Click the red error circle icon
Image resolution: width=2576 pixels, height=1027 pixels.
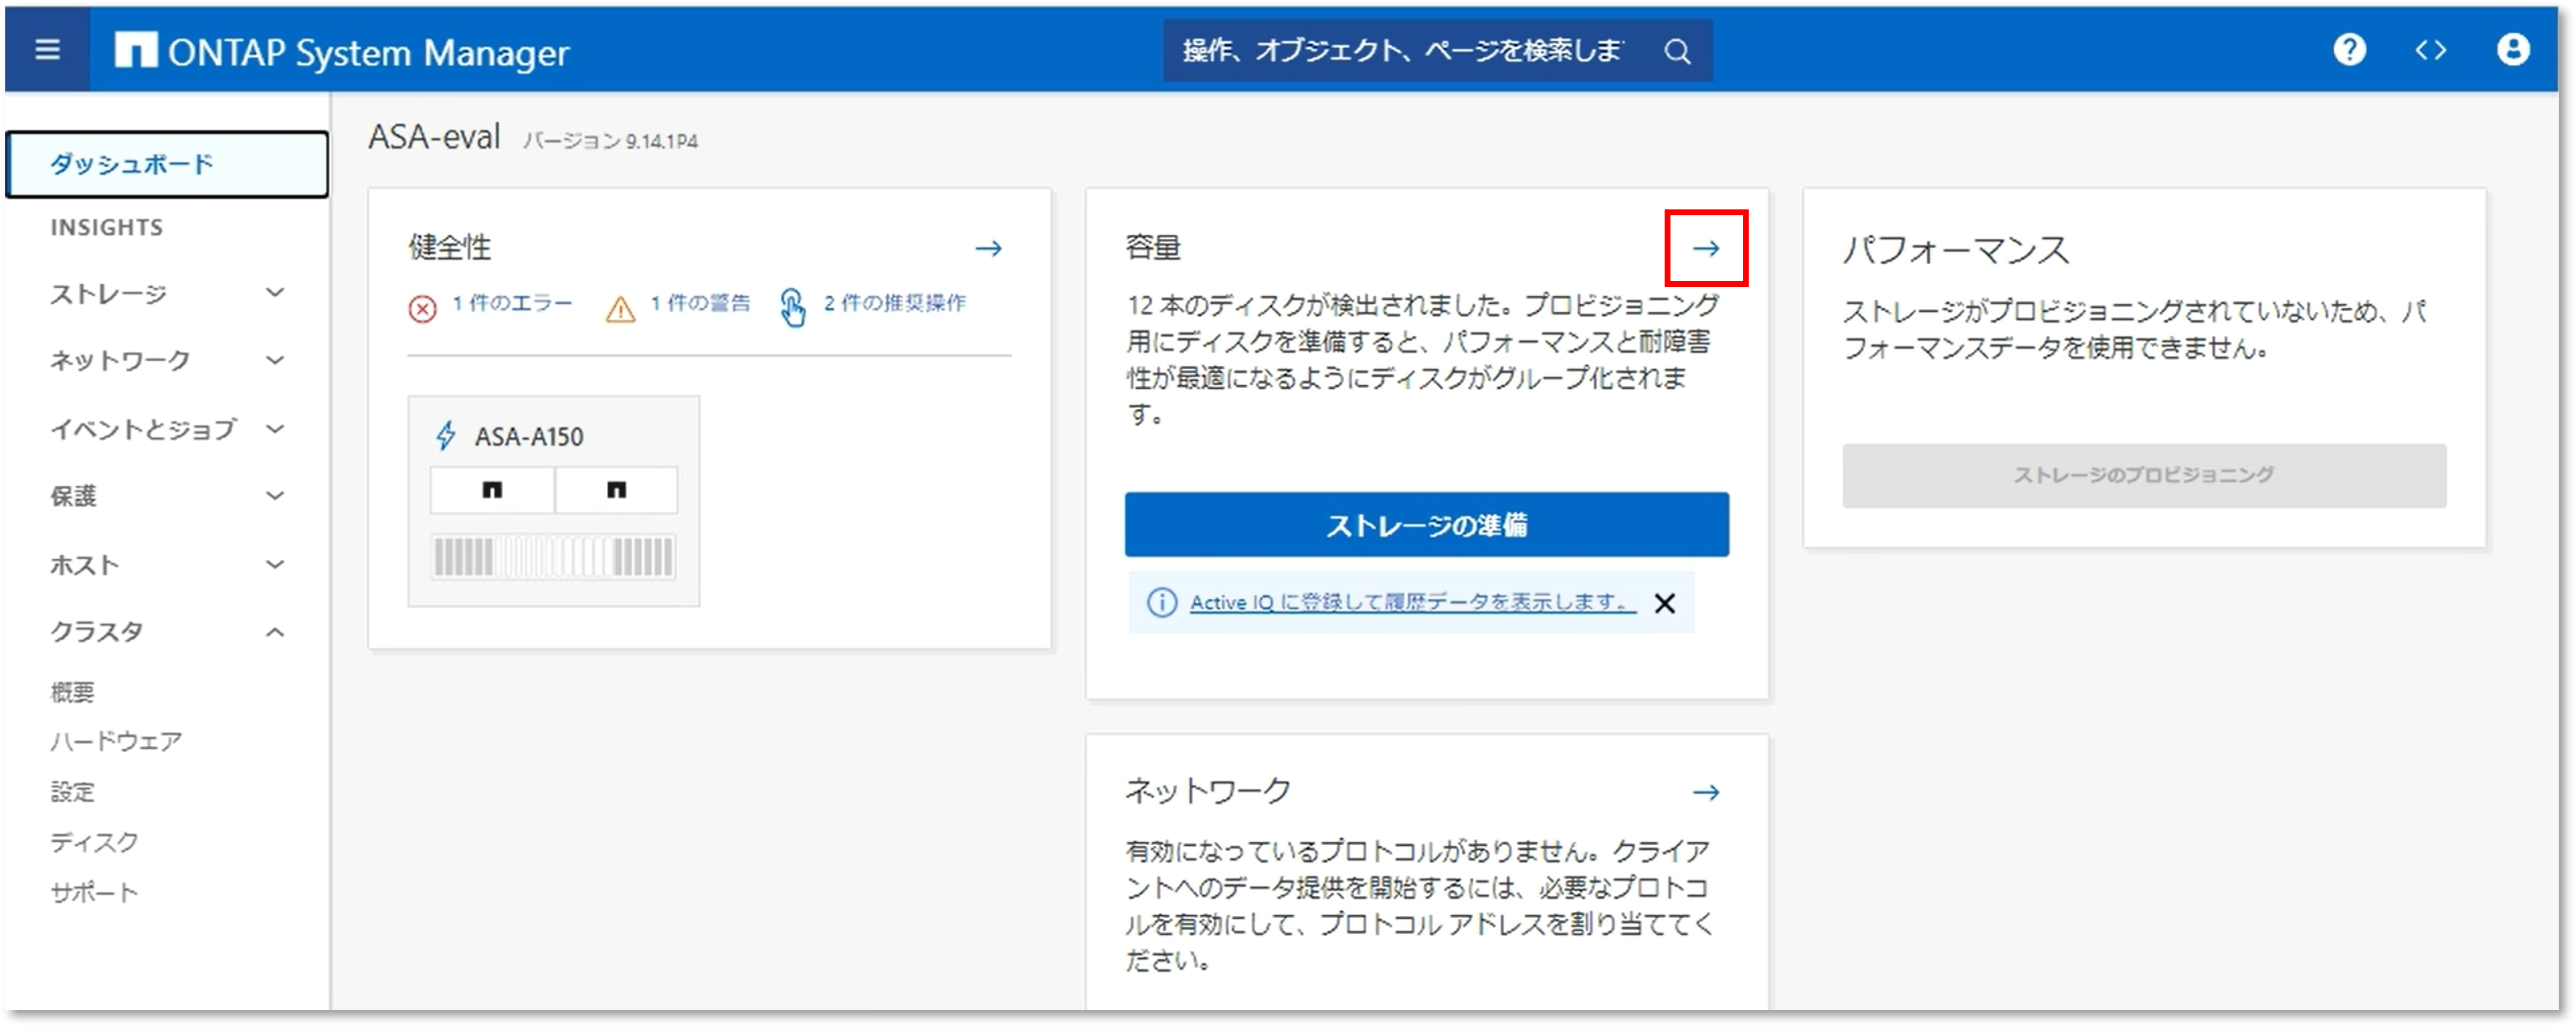[423, 309]
